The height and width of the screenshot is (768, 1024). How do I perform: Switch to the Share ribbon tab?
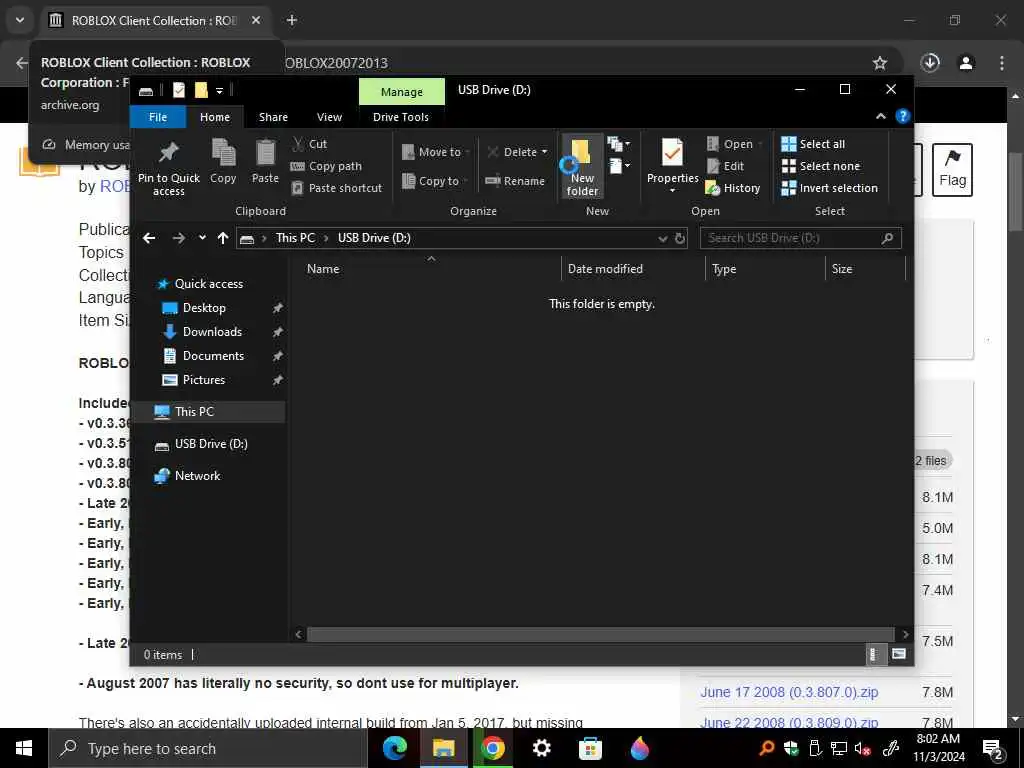click(x=273, y=117)
